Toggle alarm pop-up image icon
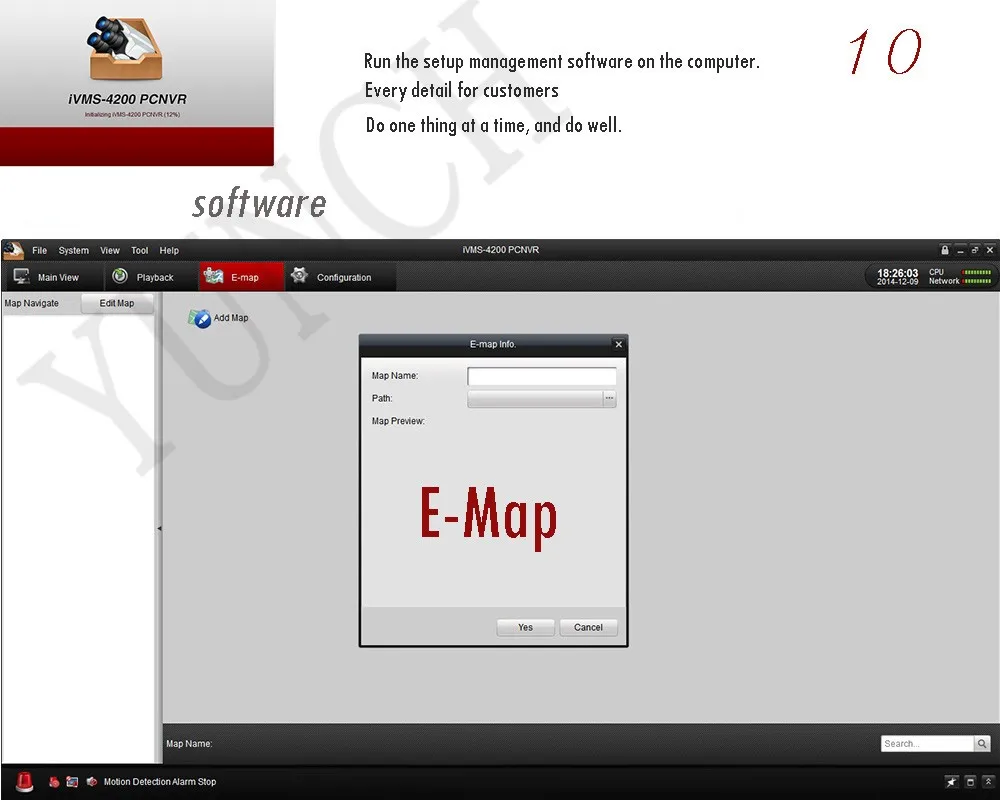The height and width of the screenshot is (800, 1000). click(x=72, y=781)
